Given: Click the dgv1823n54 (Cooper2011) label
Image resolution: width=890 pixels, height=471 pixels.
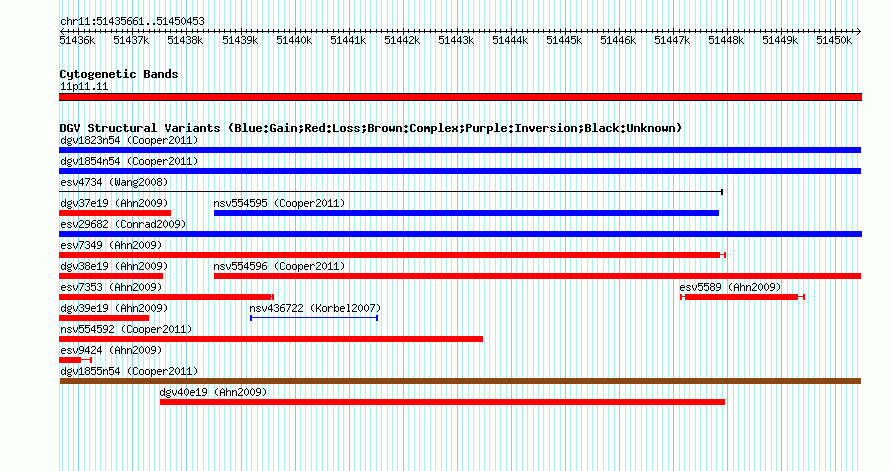Looking at the screenshot, I should 129,140.
